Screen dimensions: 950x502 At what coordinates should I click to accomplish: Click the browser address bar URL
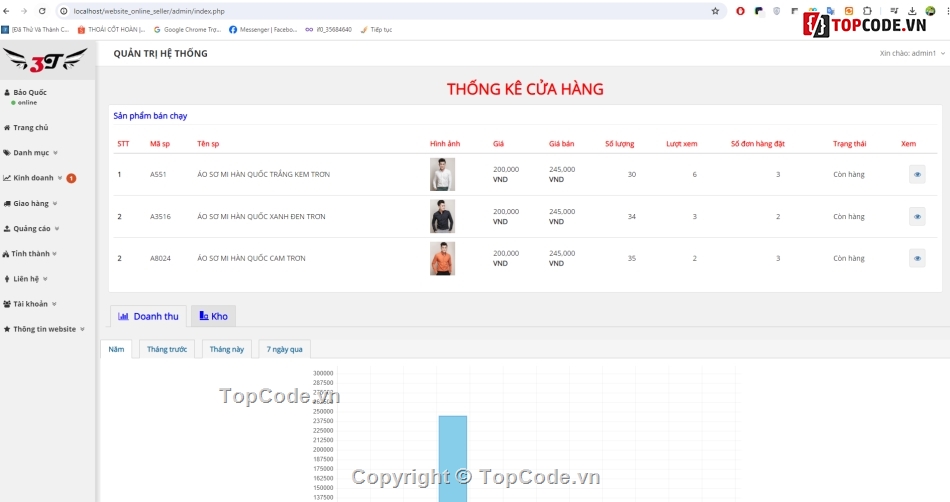[149, 11]
